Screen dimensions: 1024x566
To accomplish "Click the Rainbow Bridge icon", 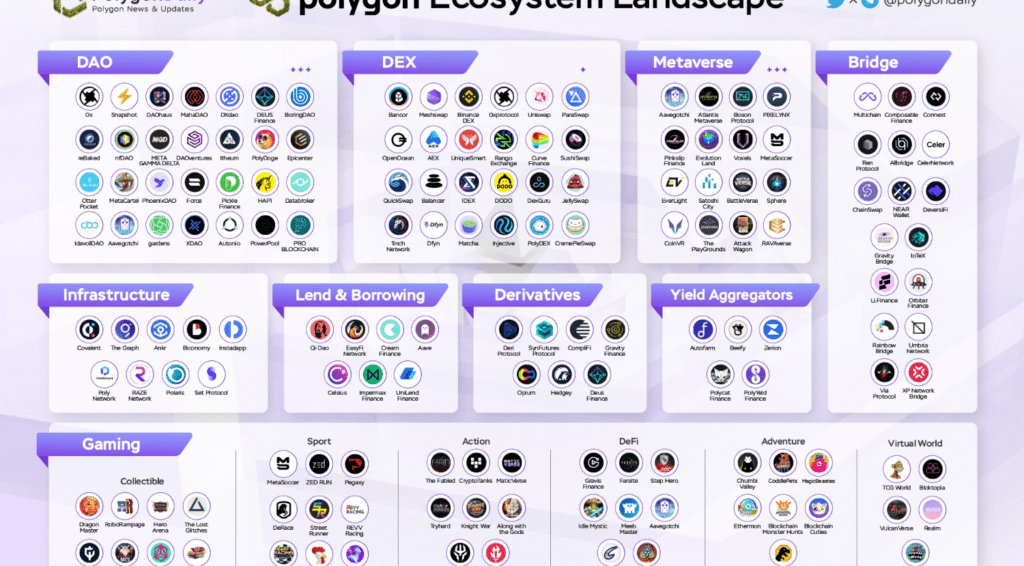I will (884, 327).
